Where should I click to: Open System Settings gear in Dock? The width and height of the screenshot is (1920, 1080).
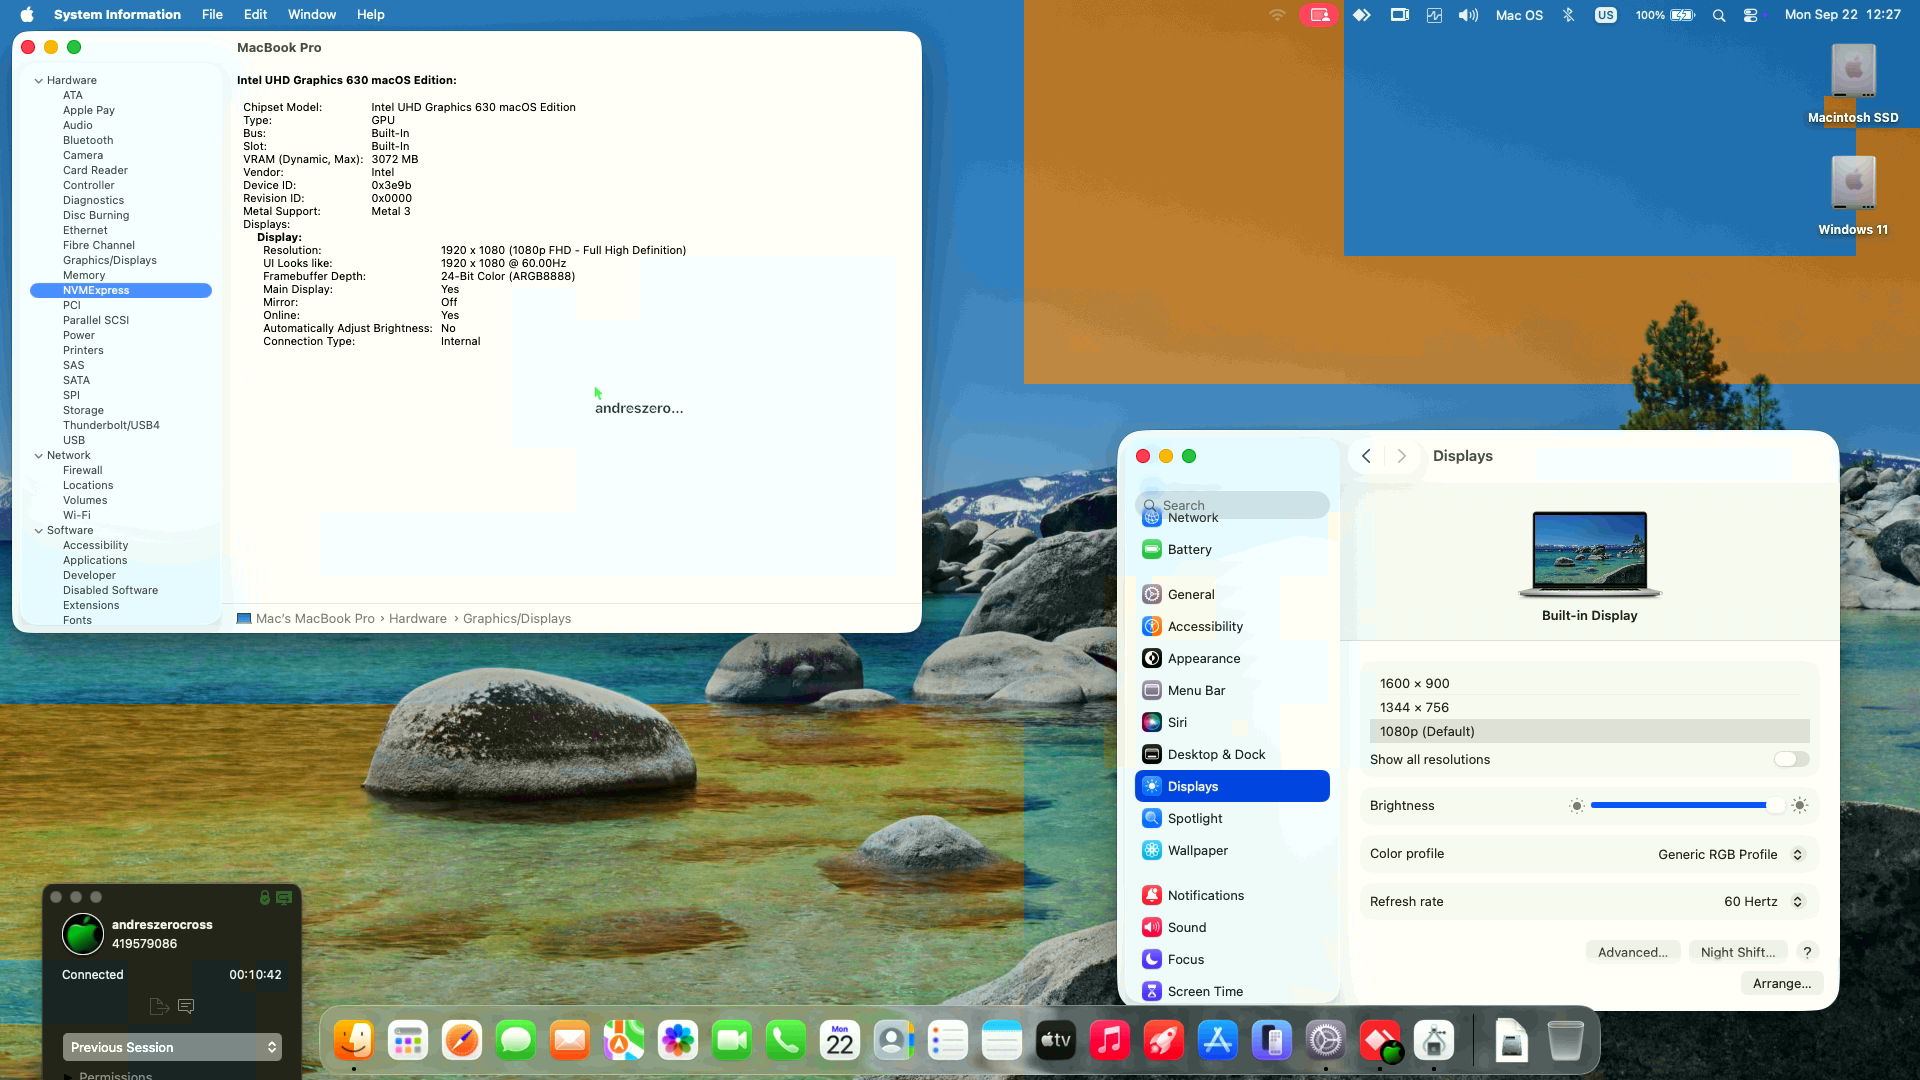pyautogui.click(x=1326, y=1041)
